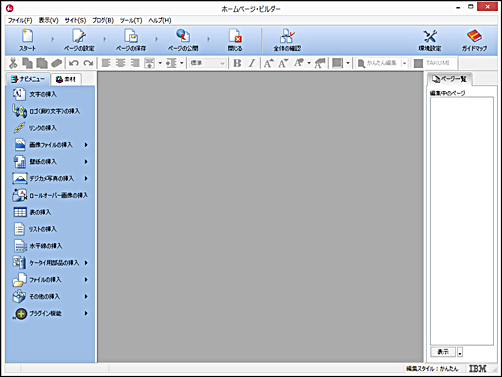502x377 pixels.
Task: Expand プラグイン機能 submenu arrow
Action: coord(86,313)
